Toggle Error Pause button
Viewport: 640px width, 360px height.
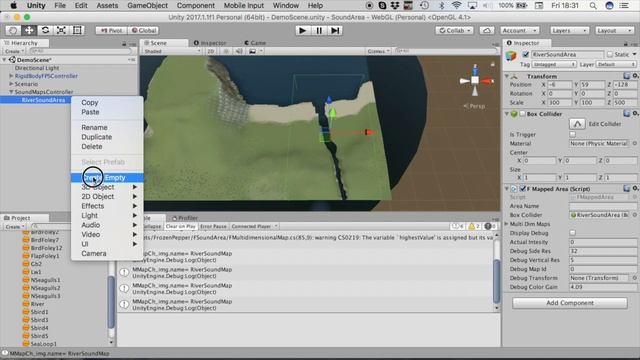pyautogui.click(x=213, y=226)
